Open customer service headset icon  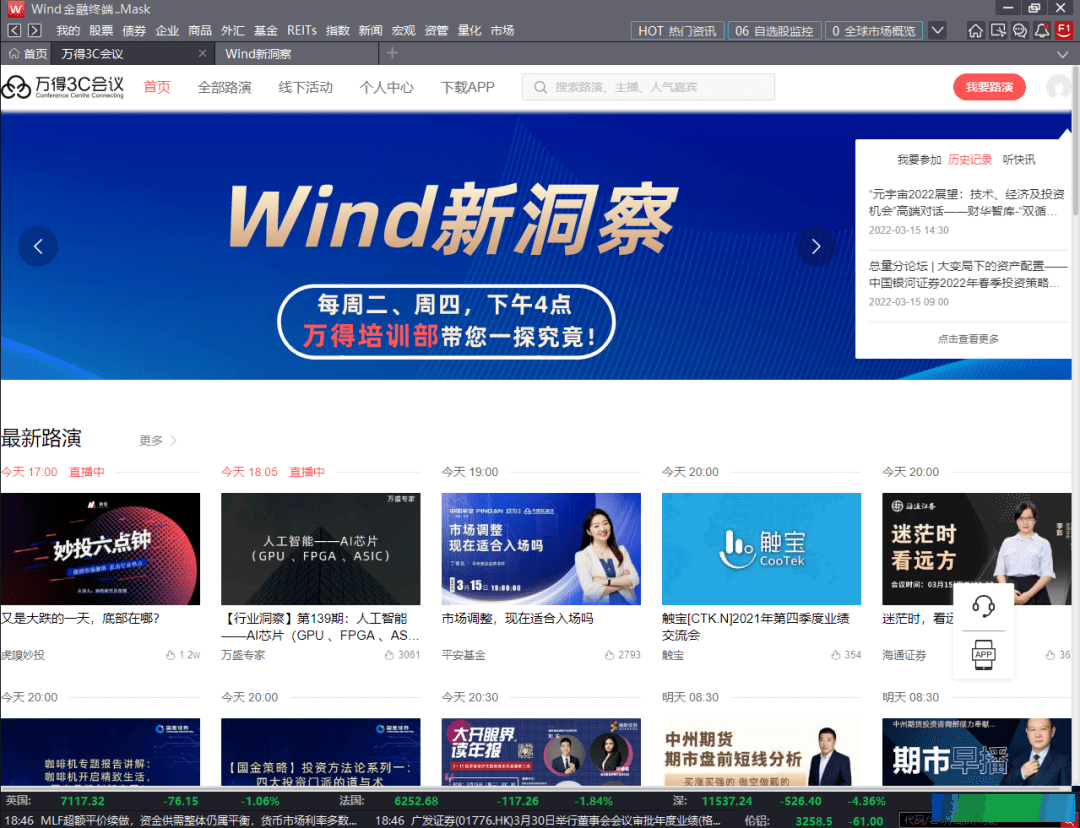pos(983,606)
